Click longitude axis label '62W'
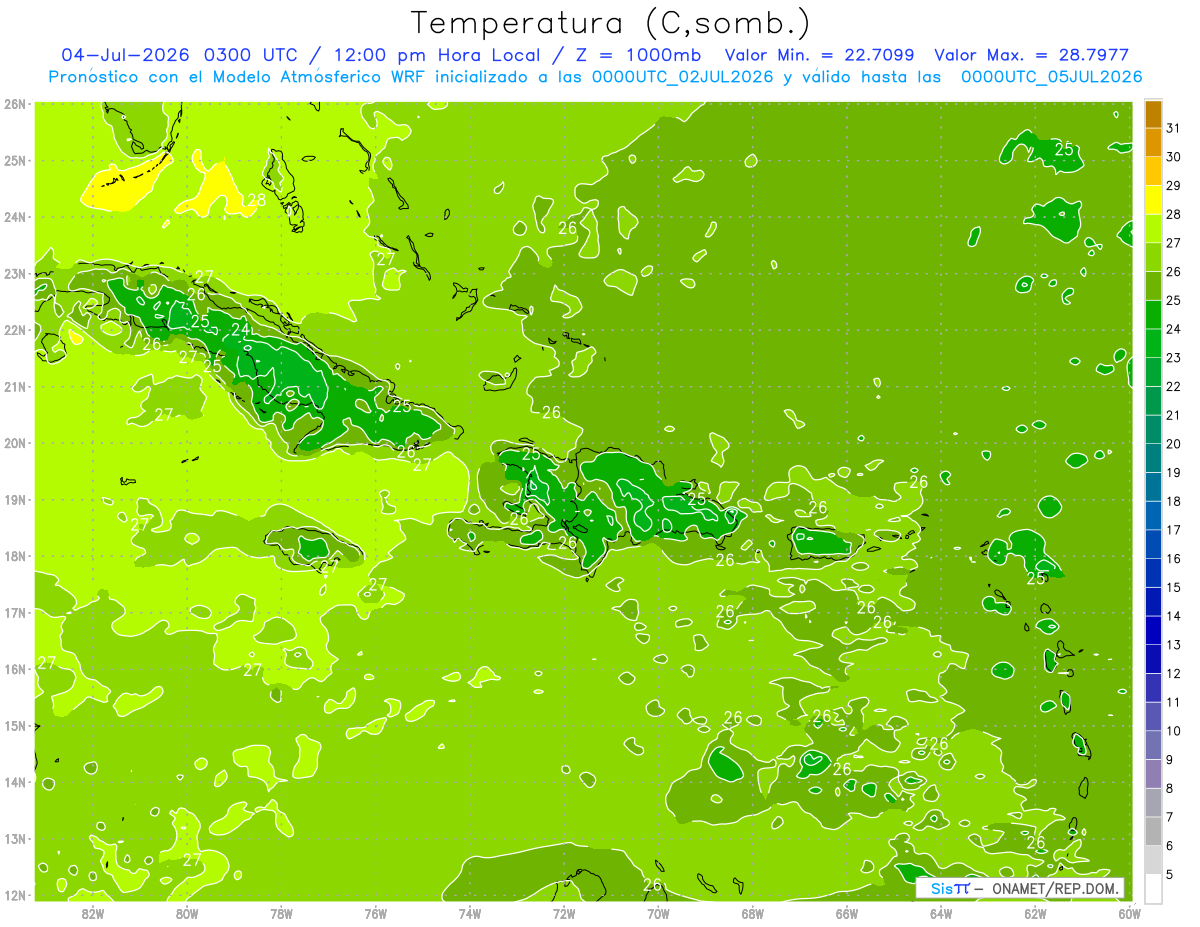 point(1036,913)
